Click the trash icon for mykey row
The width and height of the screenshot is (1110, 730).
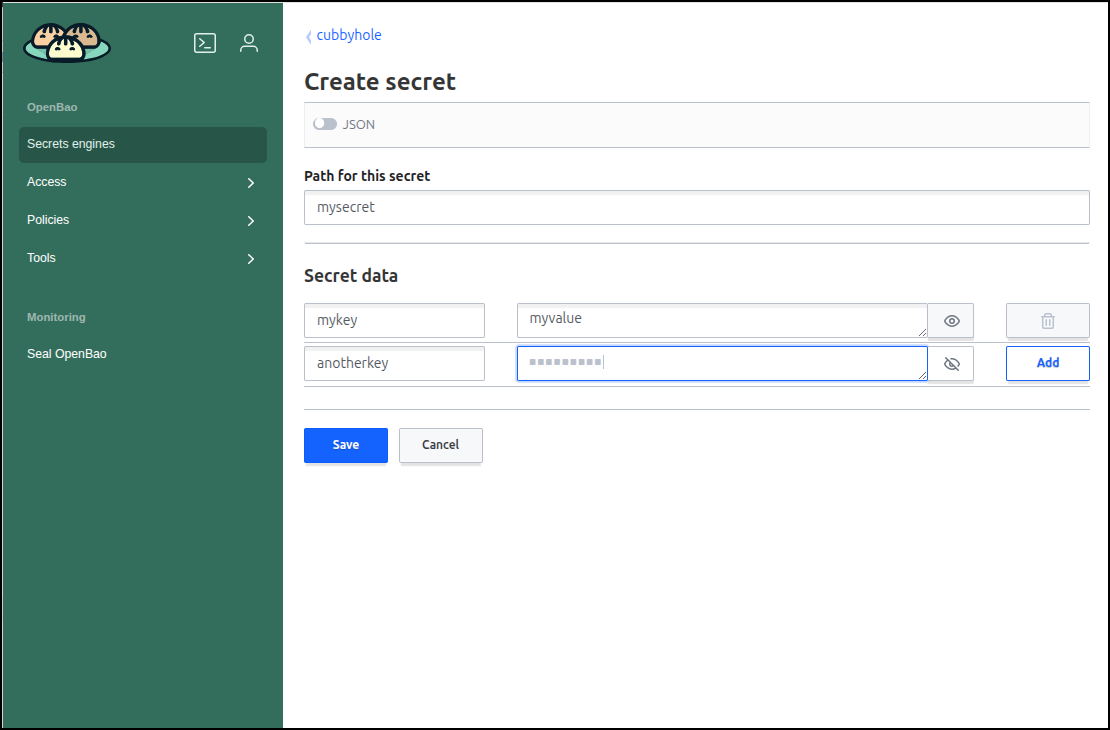pos(1047,321)
